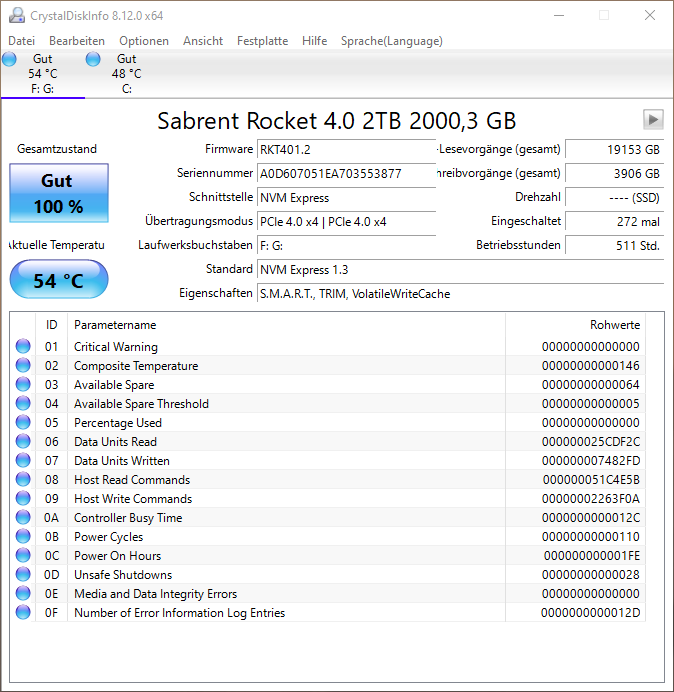Click the Seriennummer field value
The height and width of the screenshot is (692, 674).
click(x=346, y=173)
